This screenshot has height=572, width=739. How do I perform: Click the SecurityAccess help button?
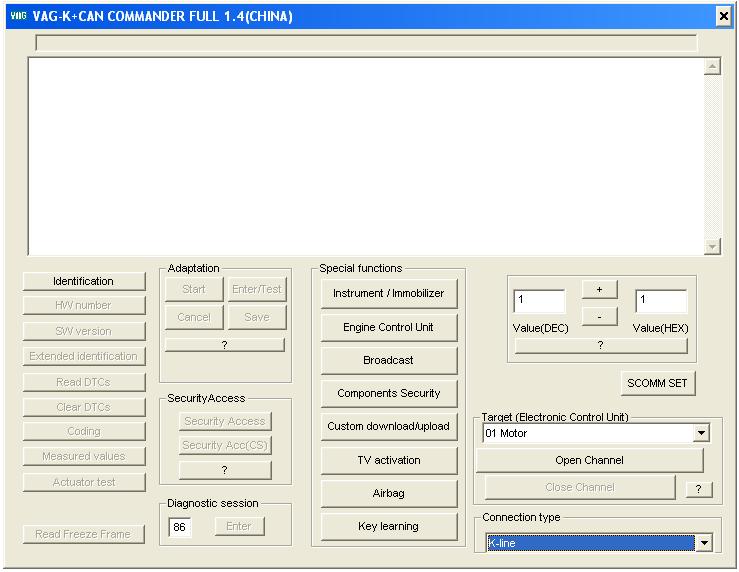[x=225, y=470]
